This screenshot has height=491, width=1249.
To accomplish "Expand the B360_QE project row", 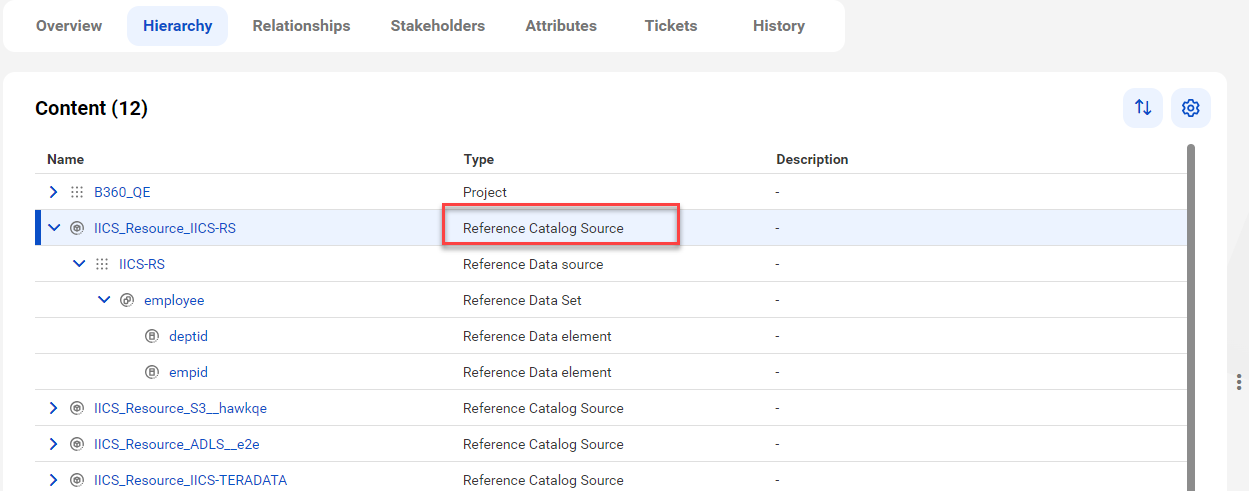I will point(54,192).
